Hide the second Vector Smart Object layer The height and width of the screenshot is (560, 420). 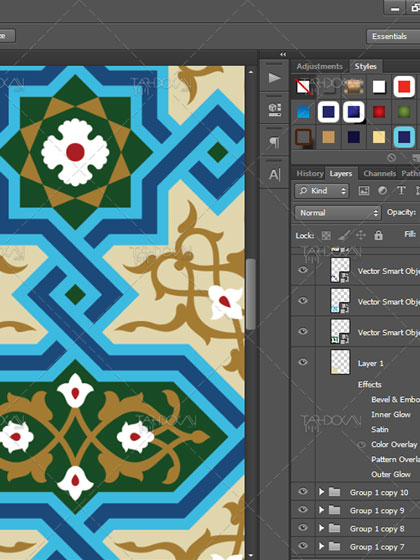tap(303, 301)
